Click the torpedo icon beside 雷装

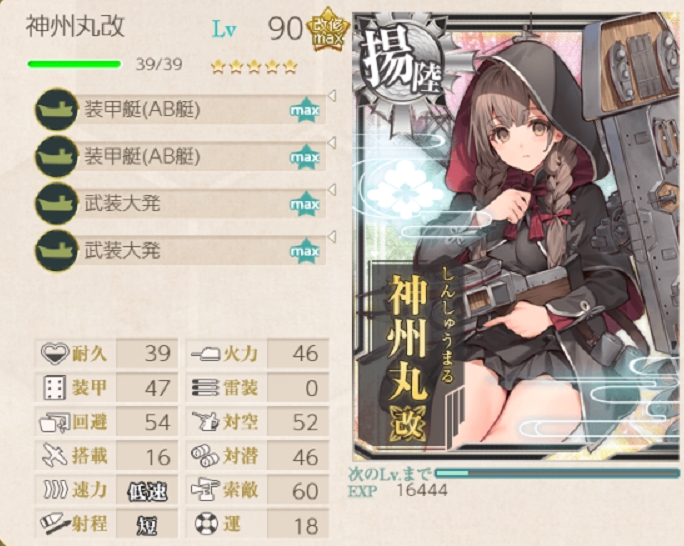tap(205, 388)
